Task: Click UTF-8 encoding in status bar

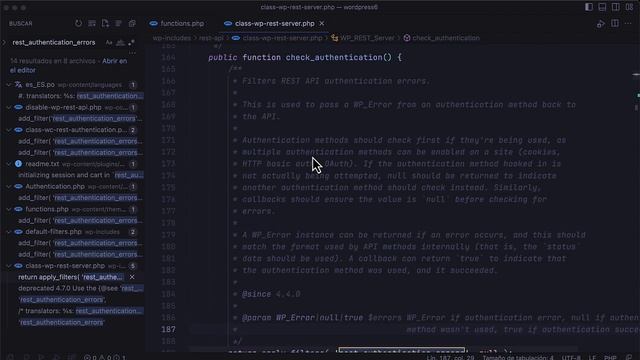Action: [571, 357]
